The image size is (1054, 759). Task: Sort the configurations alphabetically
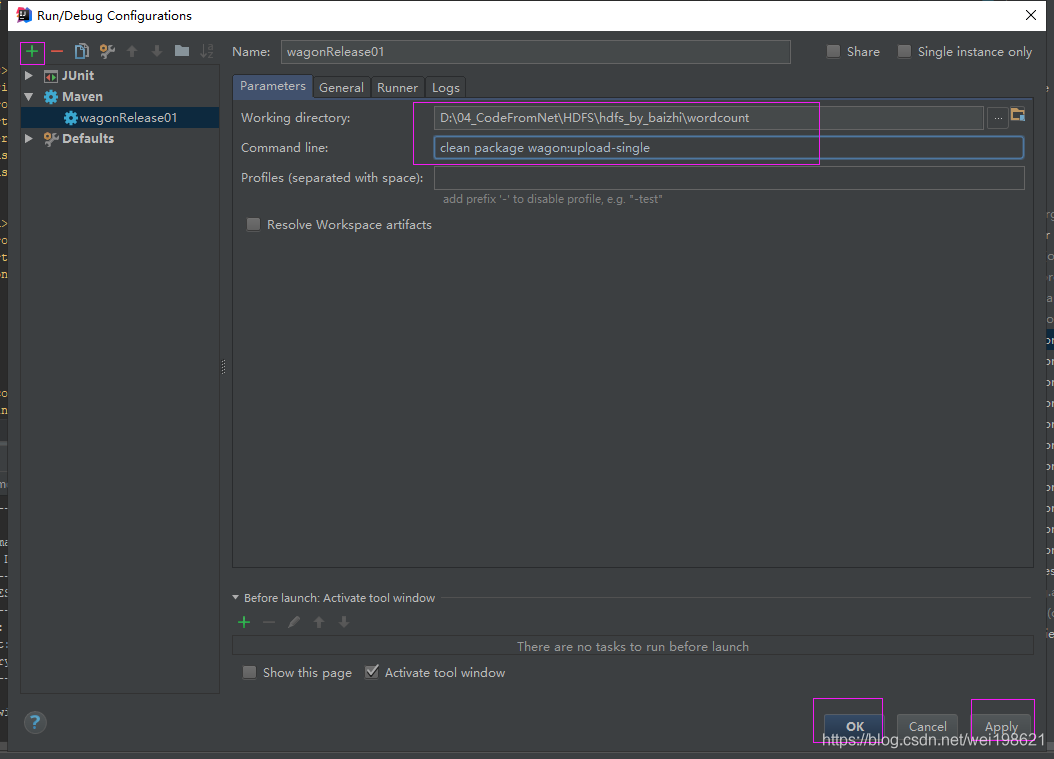click(x=207, y=51)
